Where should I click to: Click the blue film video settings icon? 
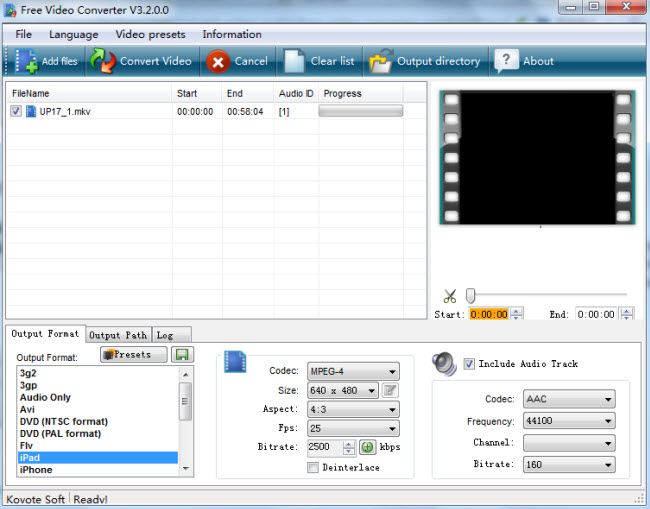pos(235,361)
